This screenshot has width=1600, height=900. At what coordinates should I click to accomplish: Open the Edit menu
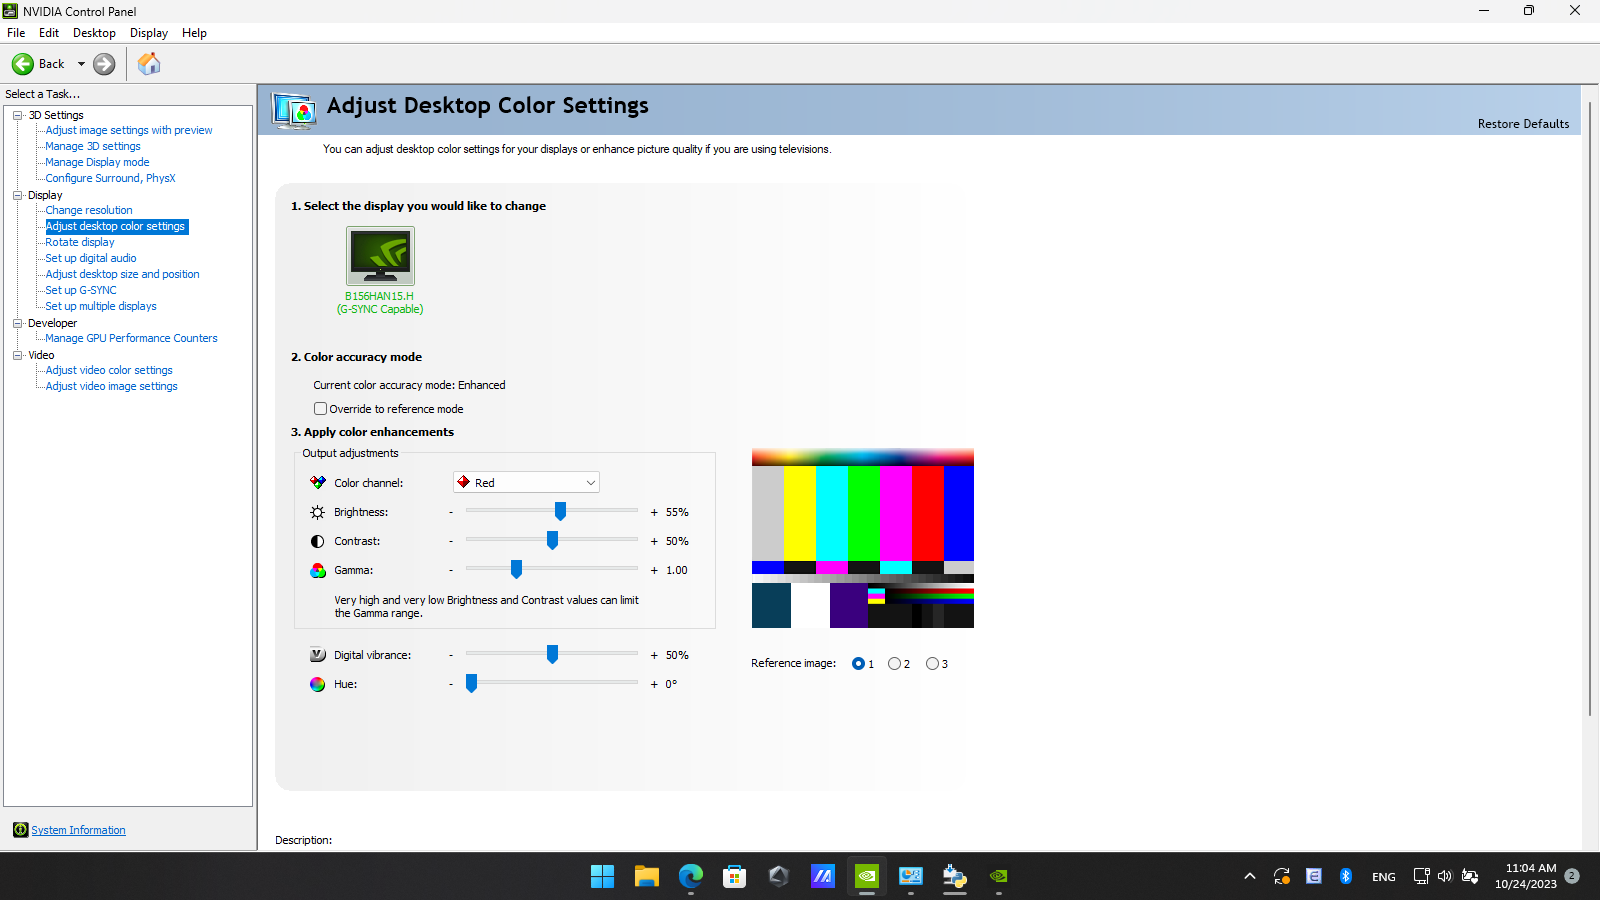(x=49, y=33)
